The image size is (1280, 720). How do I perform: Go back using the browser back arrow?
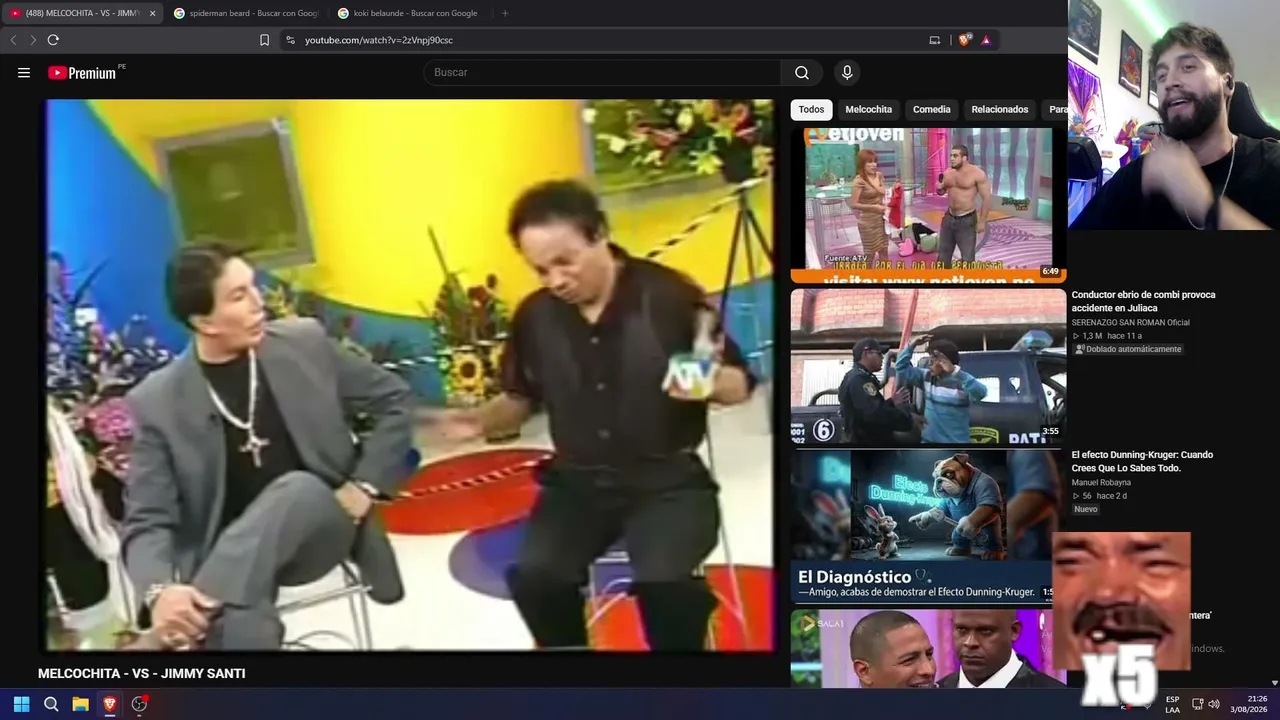click(x=13, y=40)
